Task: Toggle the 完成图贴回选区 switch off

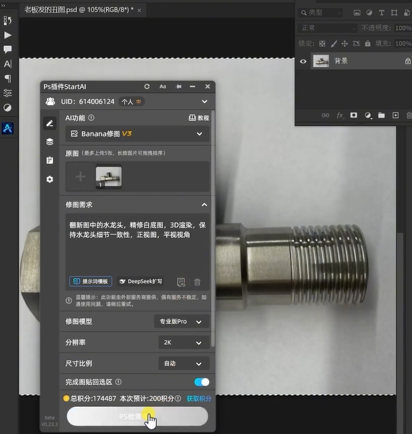Action: (202, 382)
